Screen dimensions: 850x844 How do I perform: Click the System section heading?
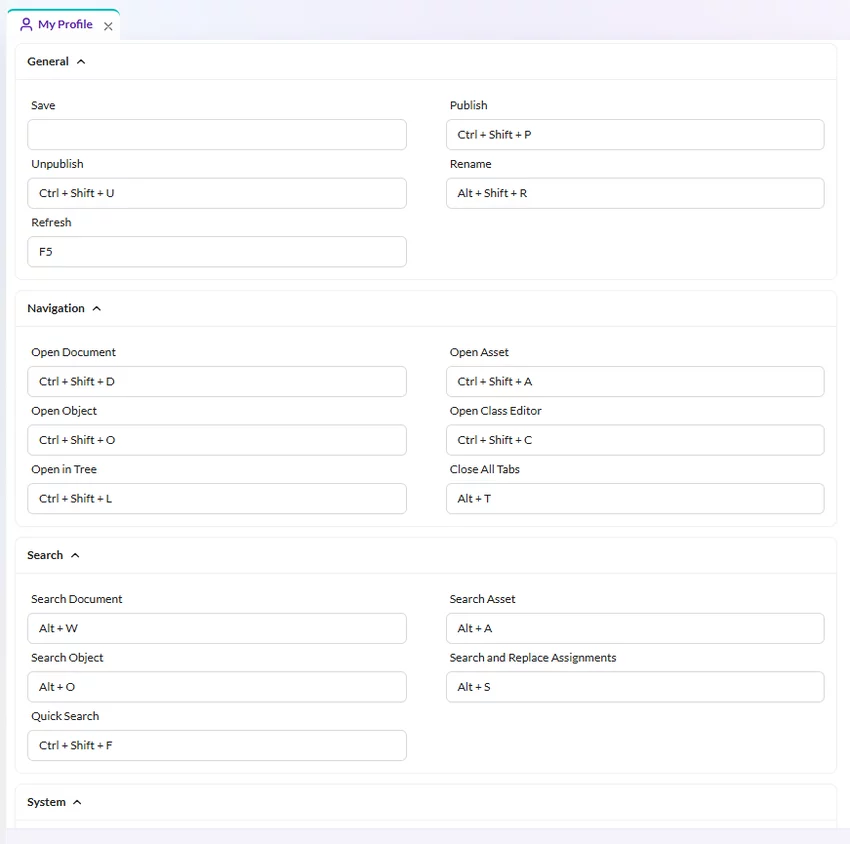click(46, 802)
